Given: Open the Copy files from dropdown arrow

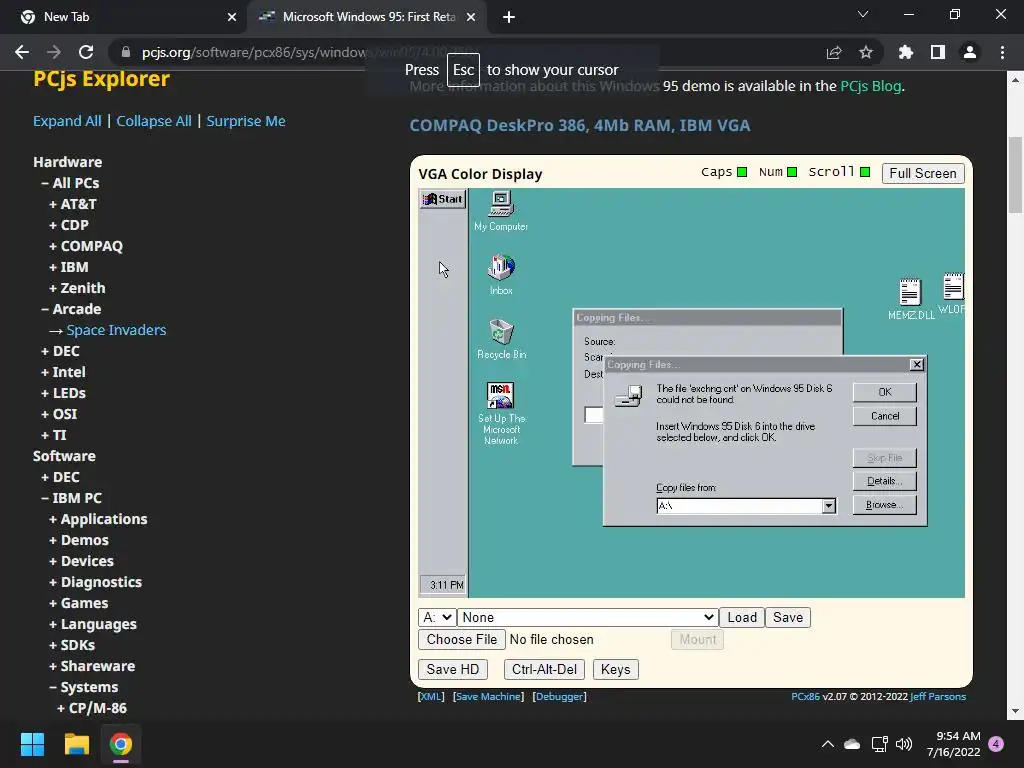Looking at the screenshot, I should point(829,506).
